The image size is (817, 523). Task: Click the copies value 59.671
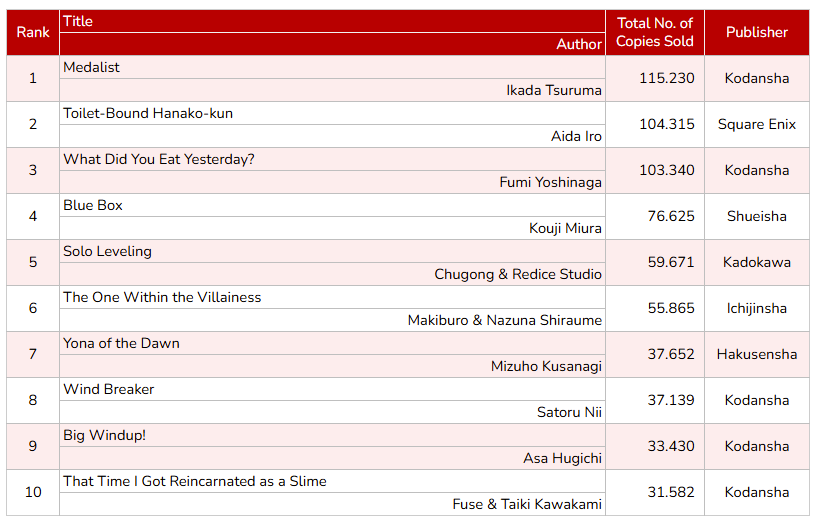point(671,262)
